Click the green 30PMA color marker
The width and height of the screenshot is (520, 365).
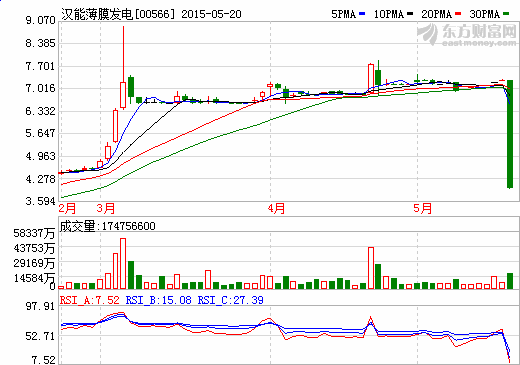point(506,14)
